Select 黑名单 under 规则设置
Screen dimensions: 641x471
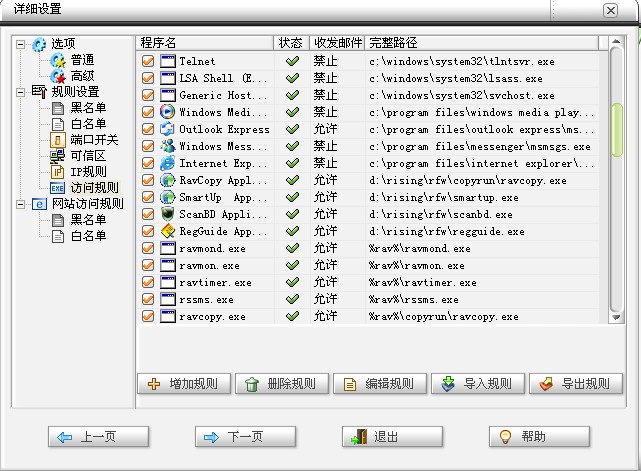88,108
